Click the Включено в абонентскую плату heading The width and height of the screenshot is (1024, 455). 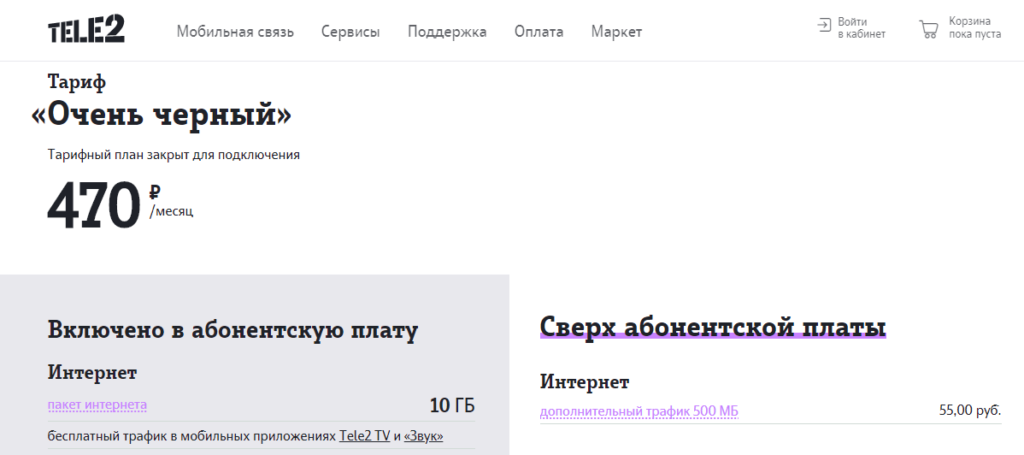tap(232, 331)
